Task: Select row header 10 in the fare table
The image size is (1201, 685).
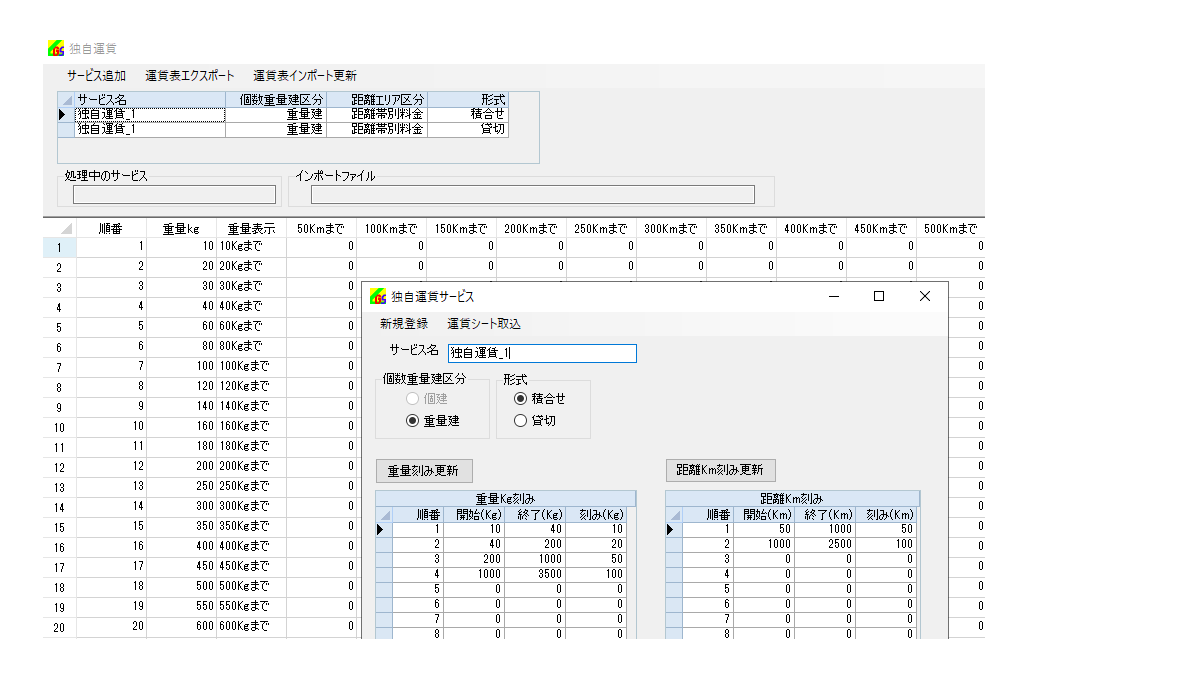Action: [59, 427]
